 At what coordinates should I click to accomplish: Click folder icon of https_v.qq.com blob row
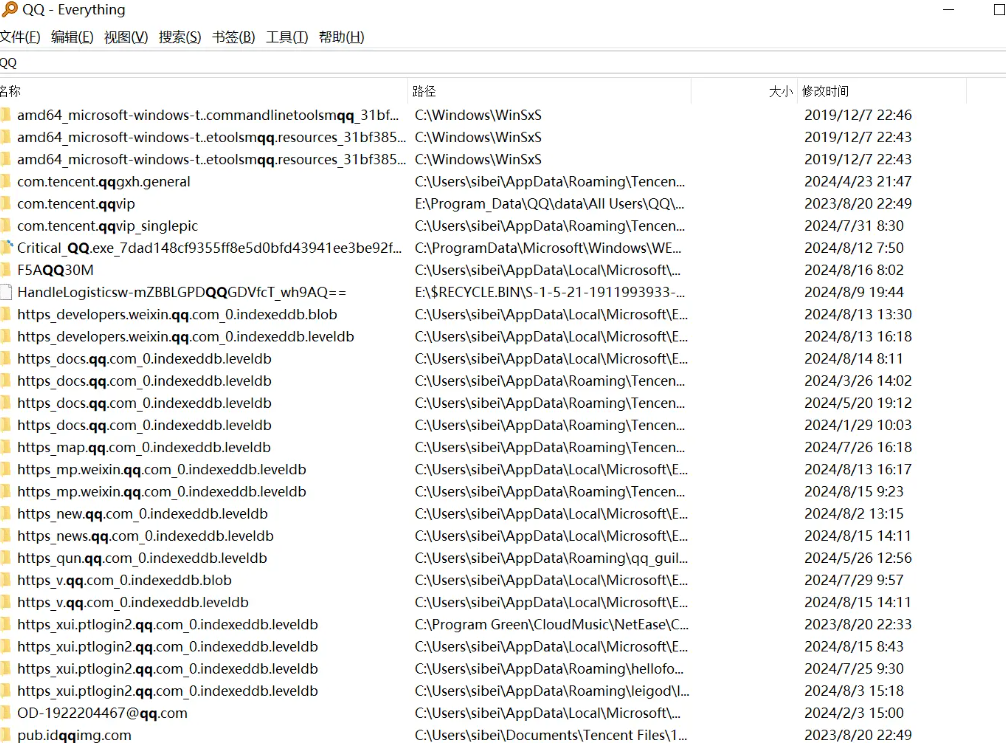pyautogui.click(x=6, y=580)
